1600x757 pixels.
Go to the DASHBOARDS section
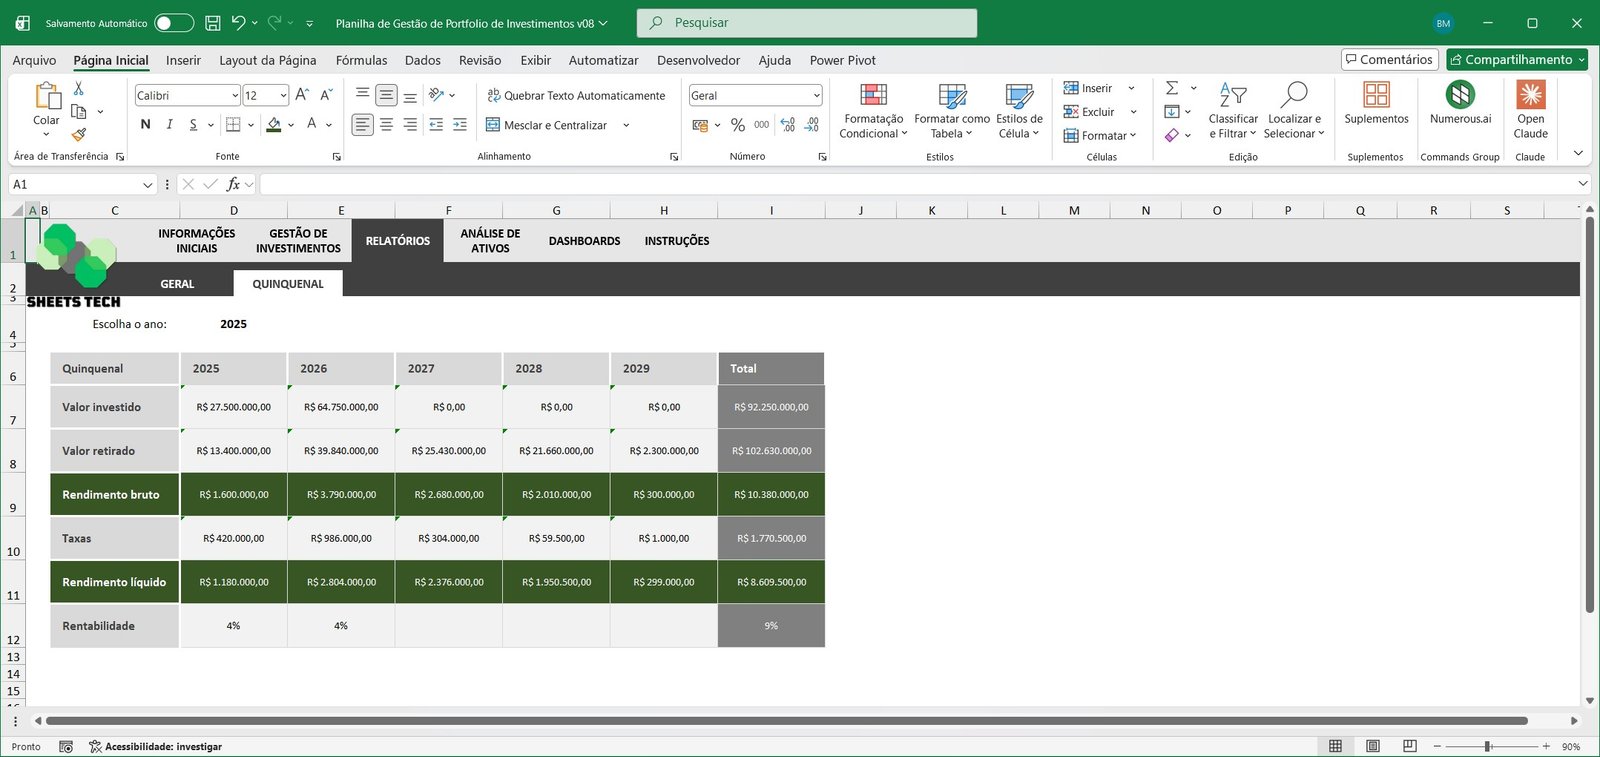tap(584, 241)
